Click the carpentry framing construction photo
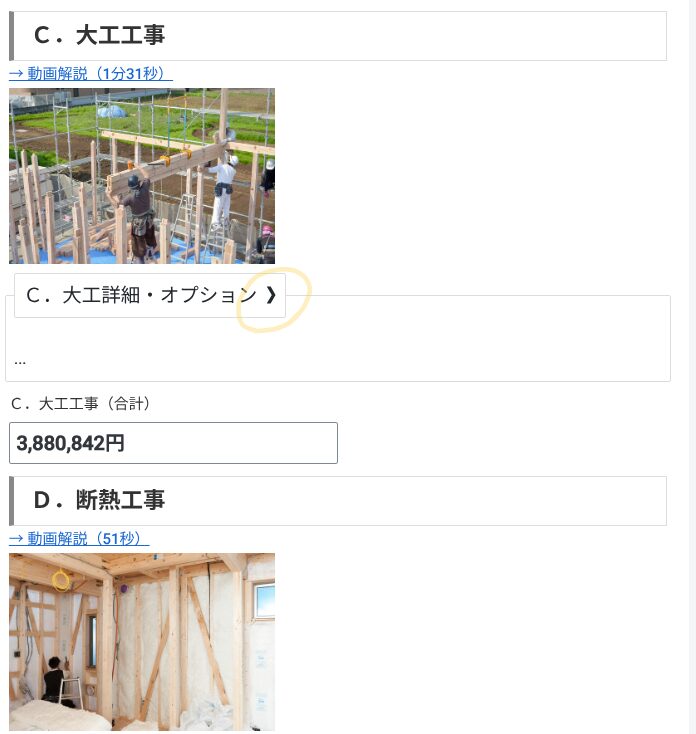 click(142, 176)
